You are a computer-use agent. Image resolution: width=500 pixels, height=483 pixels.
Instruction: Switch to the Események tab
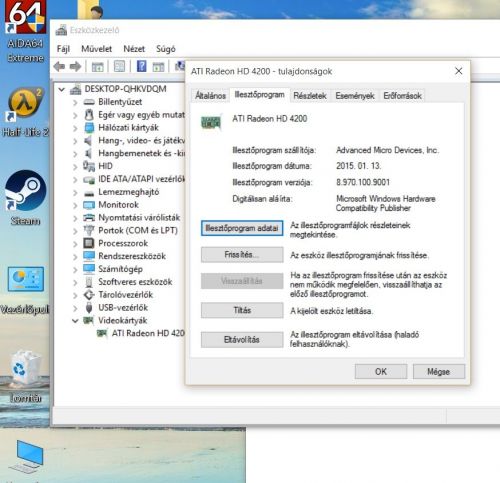coord(355,96)
